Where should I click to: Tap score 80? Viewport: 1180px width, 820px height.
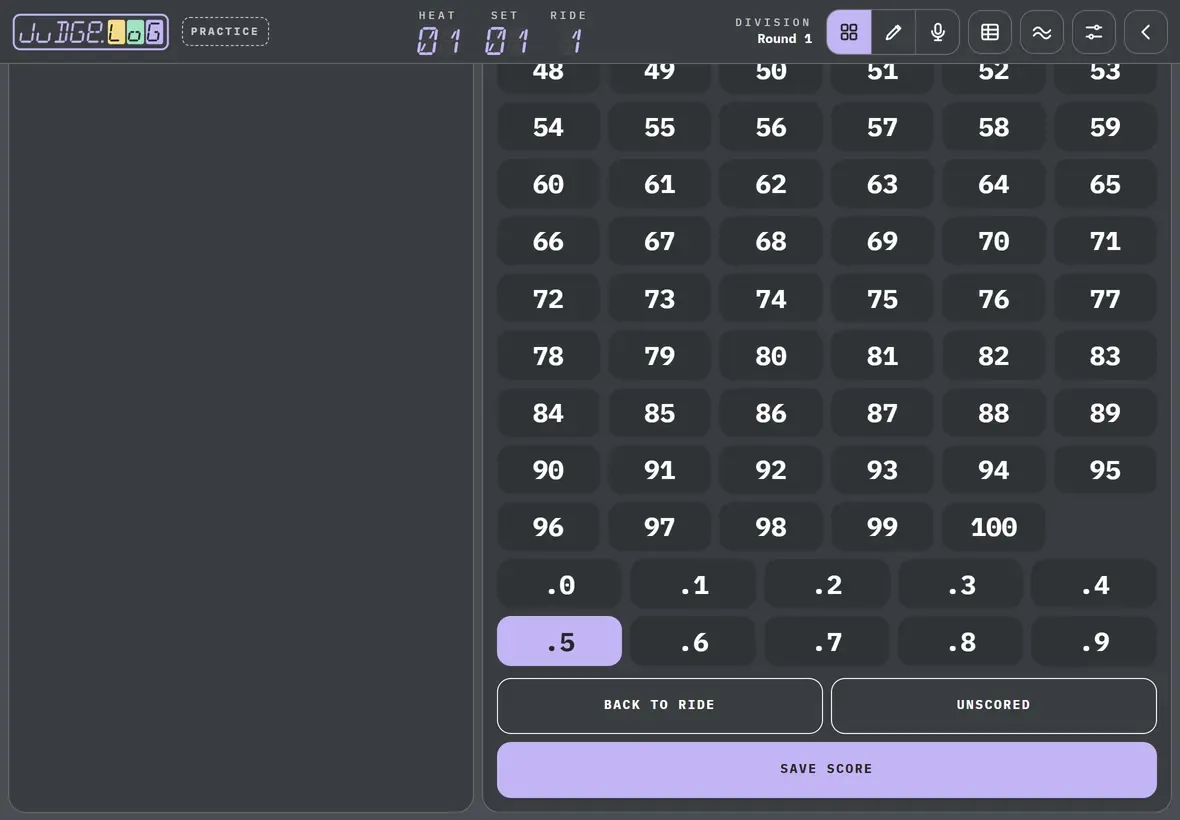coord(771,355)
